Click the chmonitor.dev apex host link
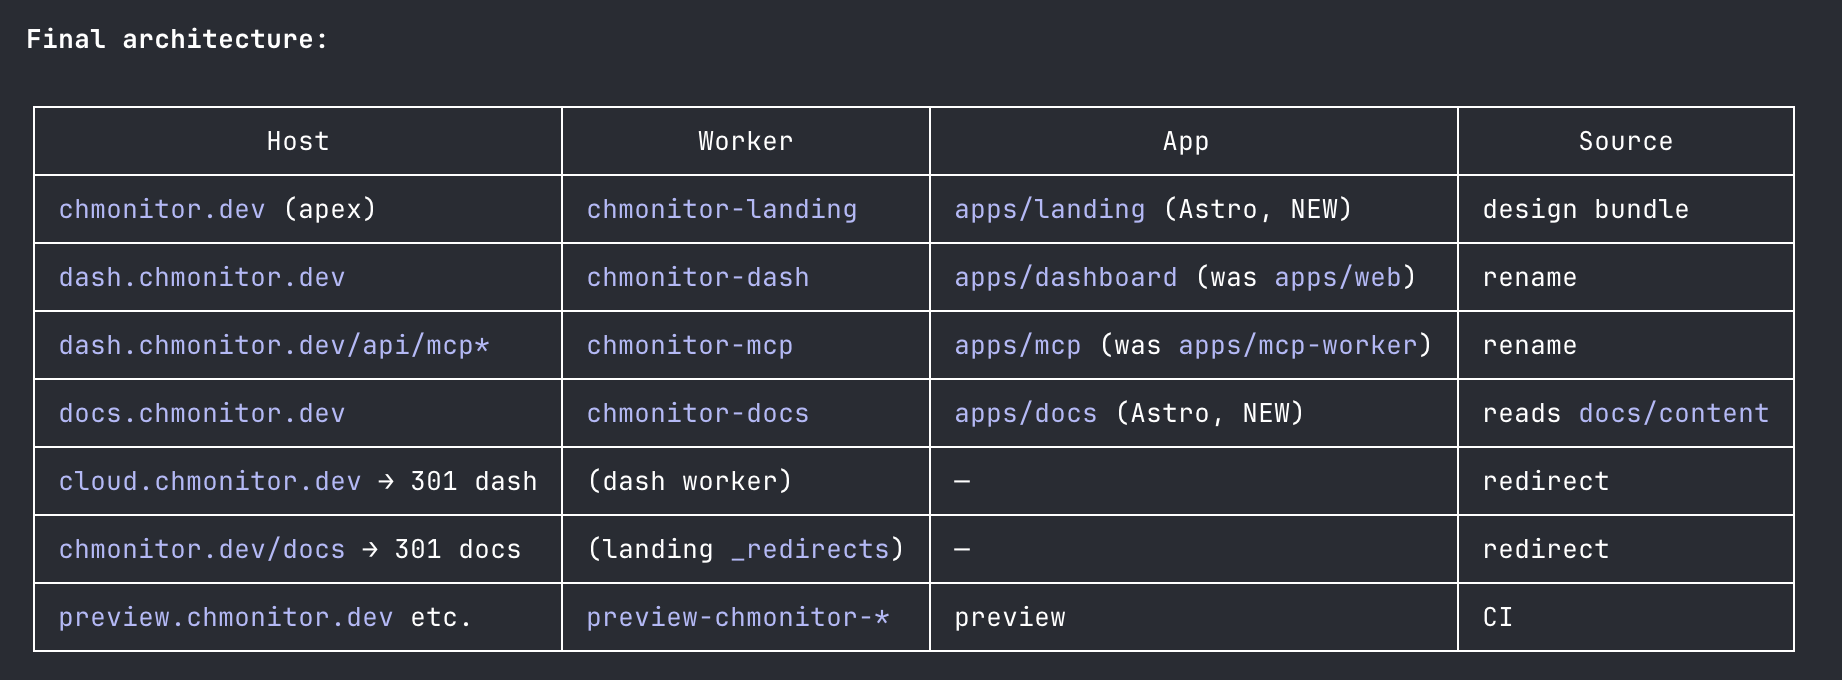The height and width of the screenshot is (680, 1842). [x=162, y=209]
